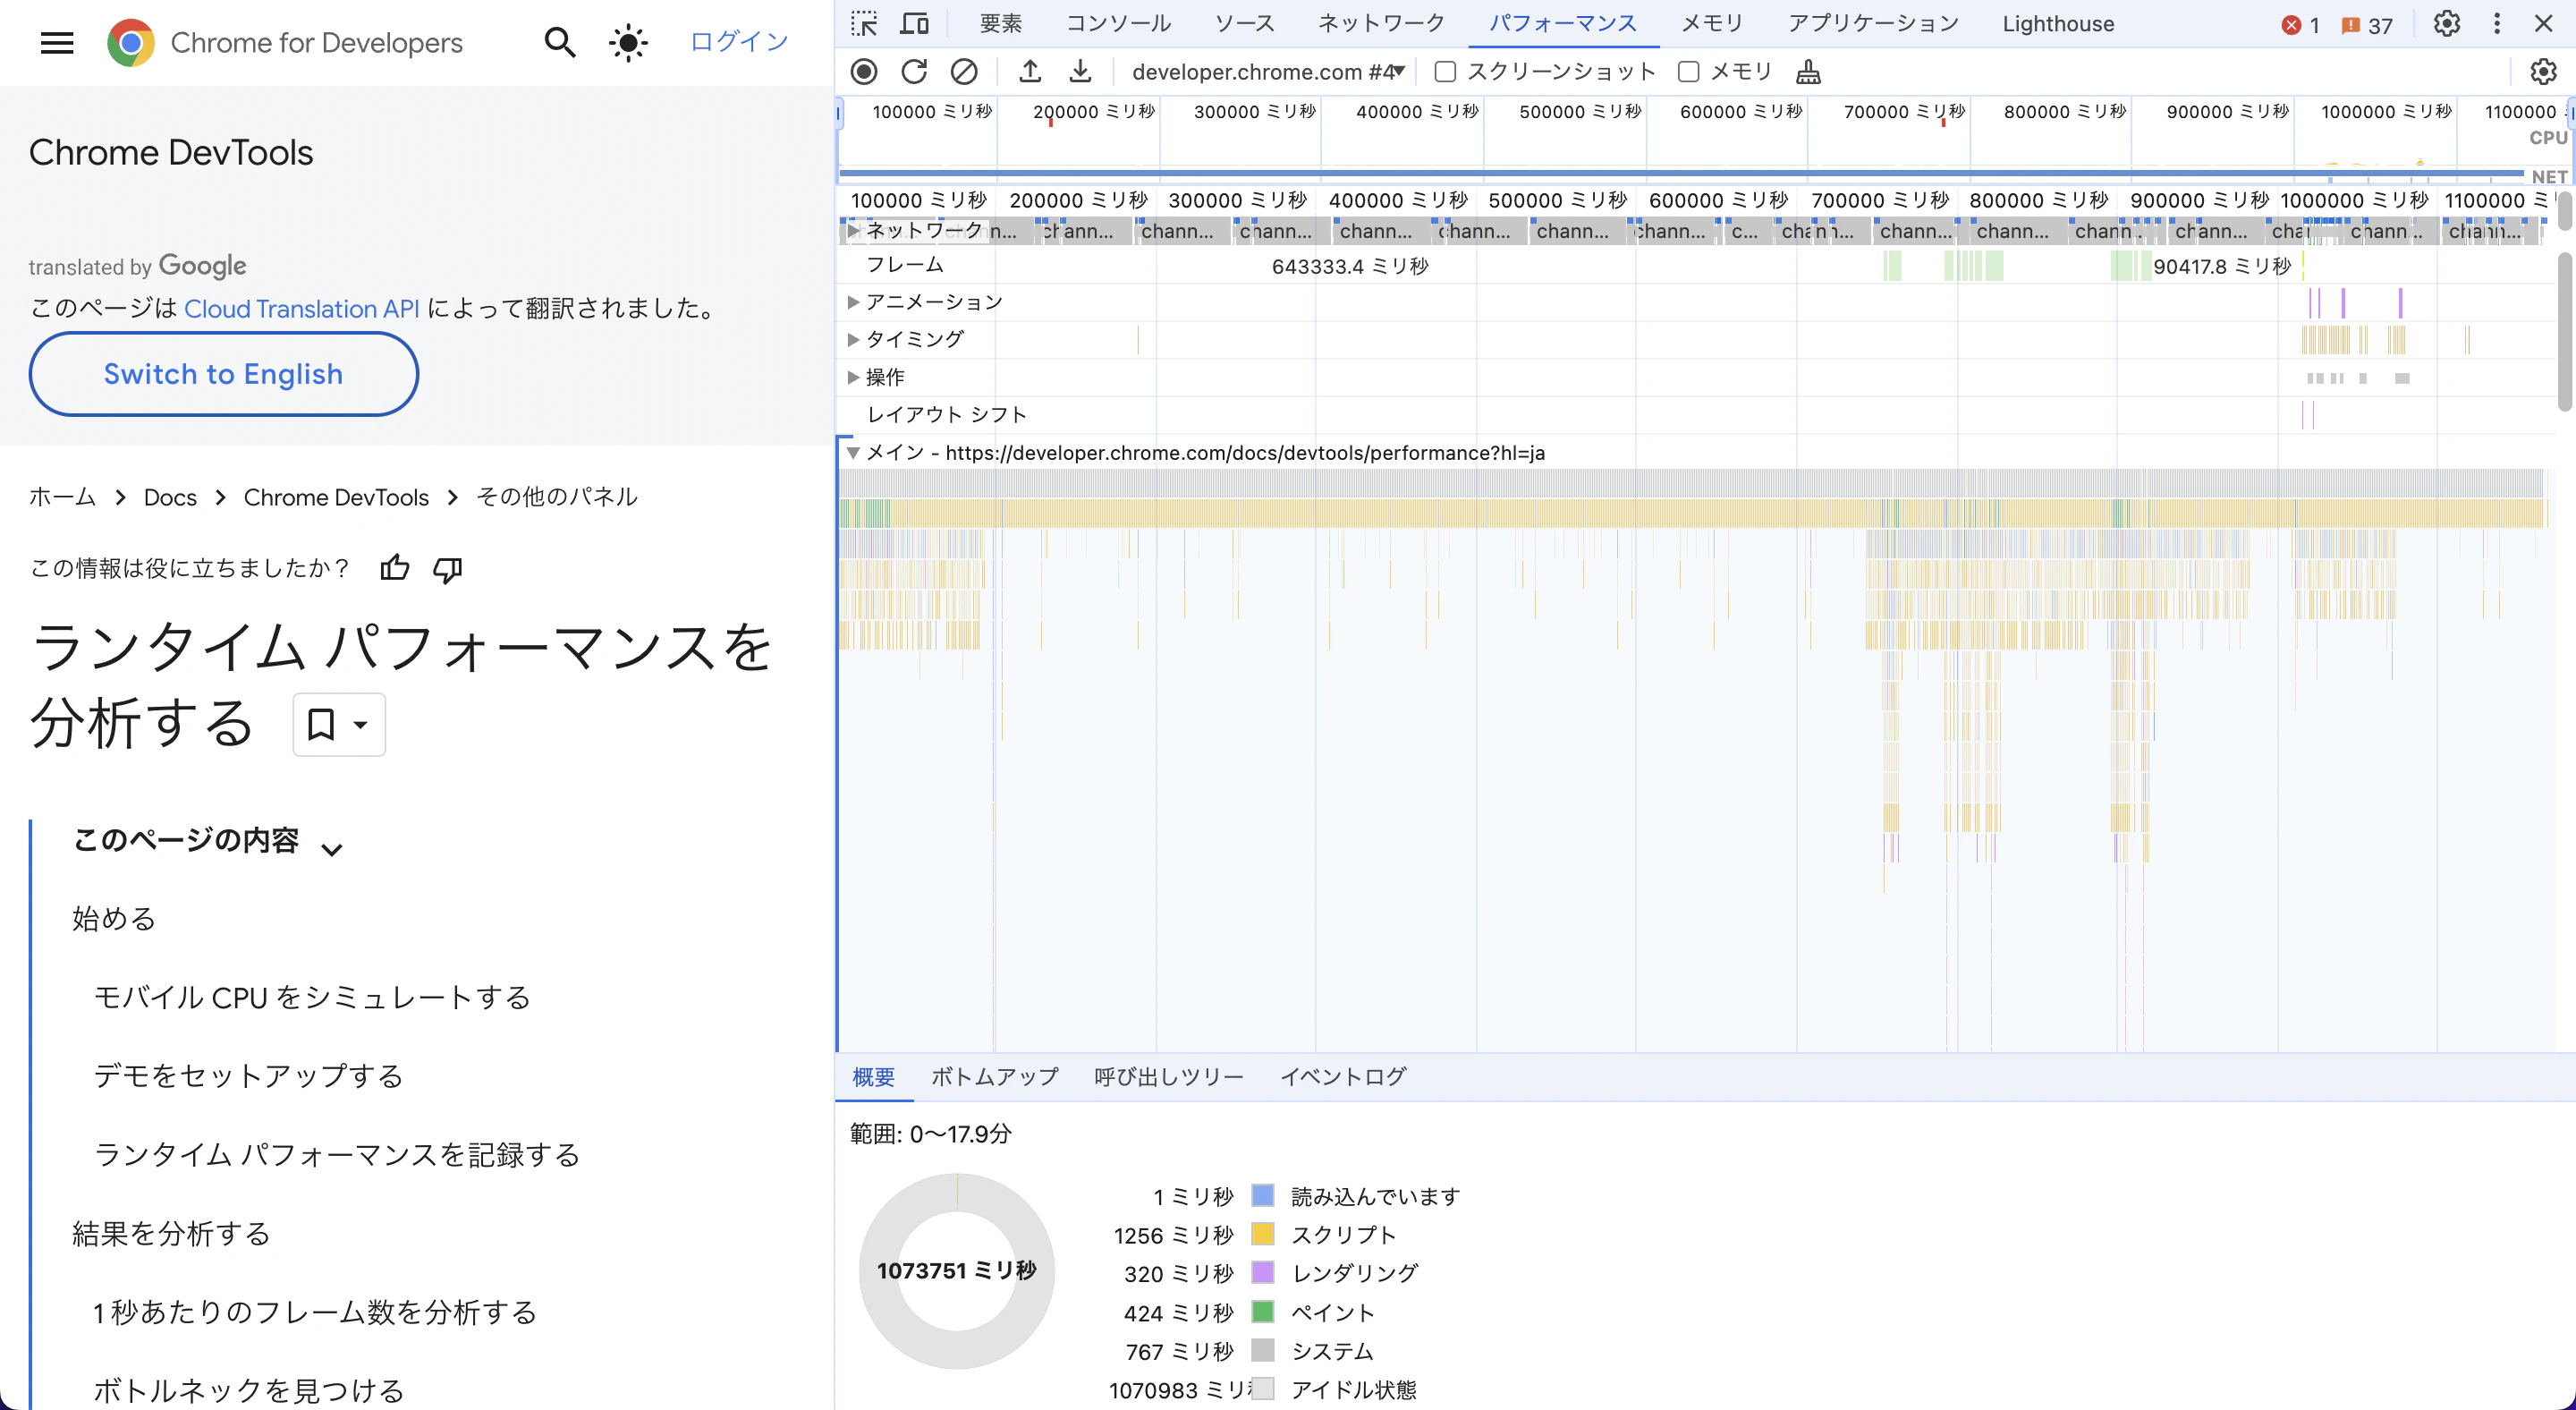Viewport: 2576px width, 1410px height.
Task: Click the スクリプト yellow color swatch
Action: tap(1262, 1234)
